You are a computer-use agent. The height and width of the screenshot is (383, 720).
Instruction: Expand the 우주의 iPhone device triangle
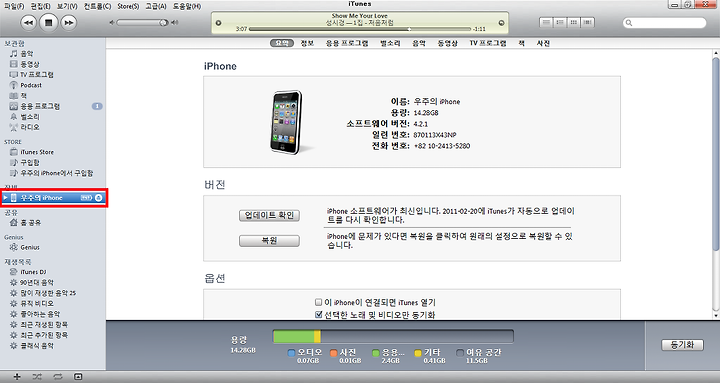pos(6,197)
